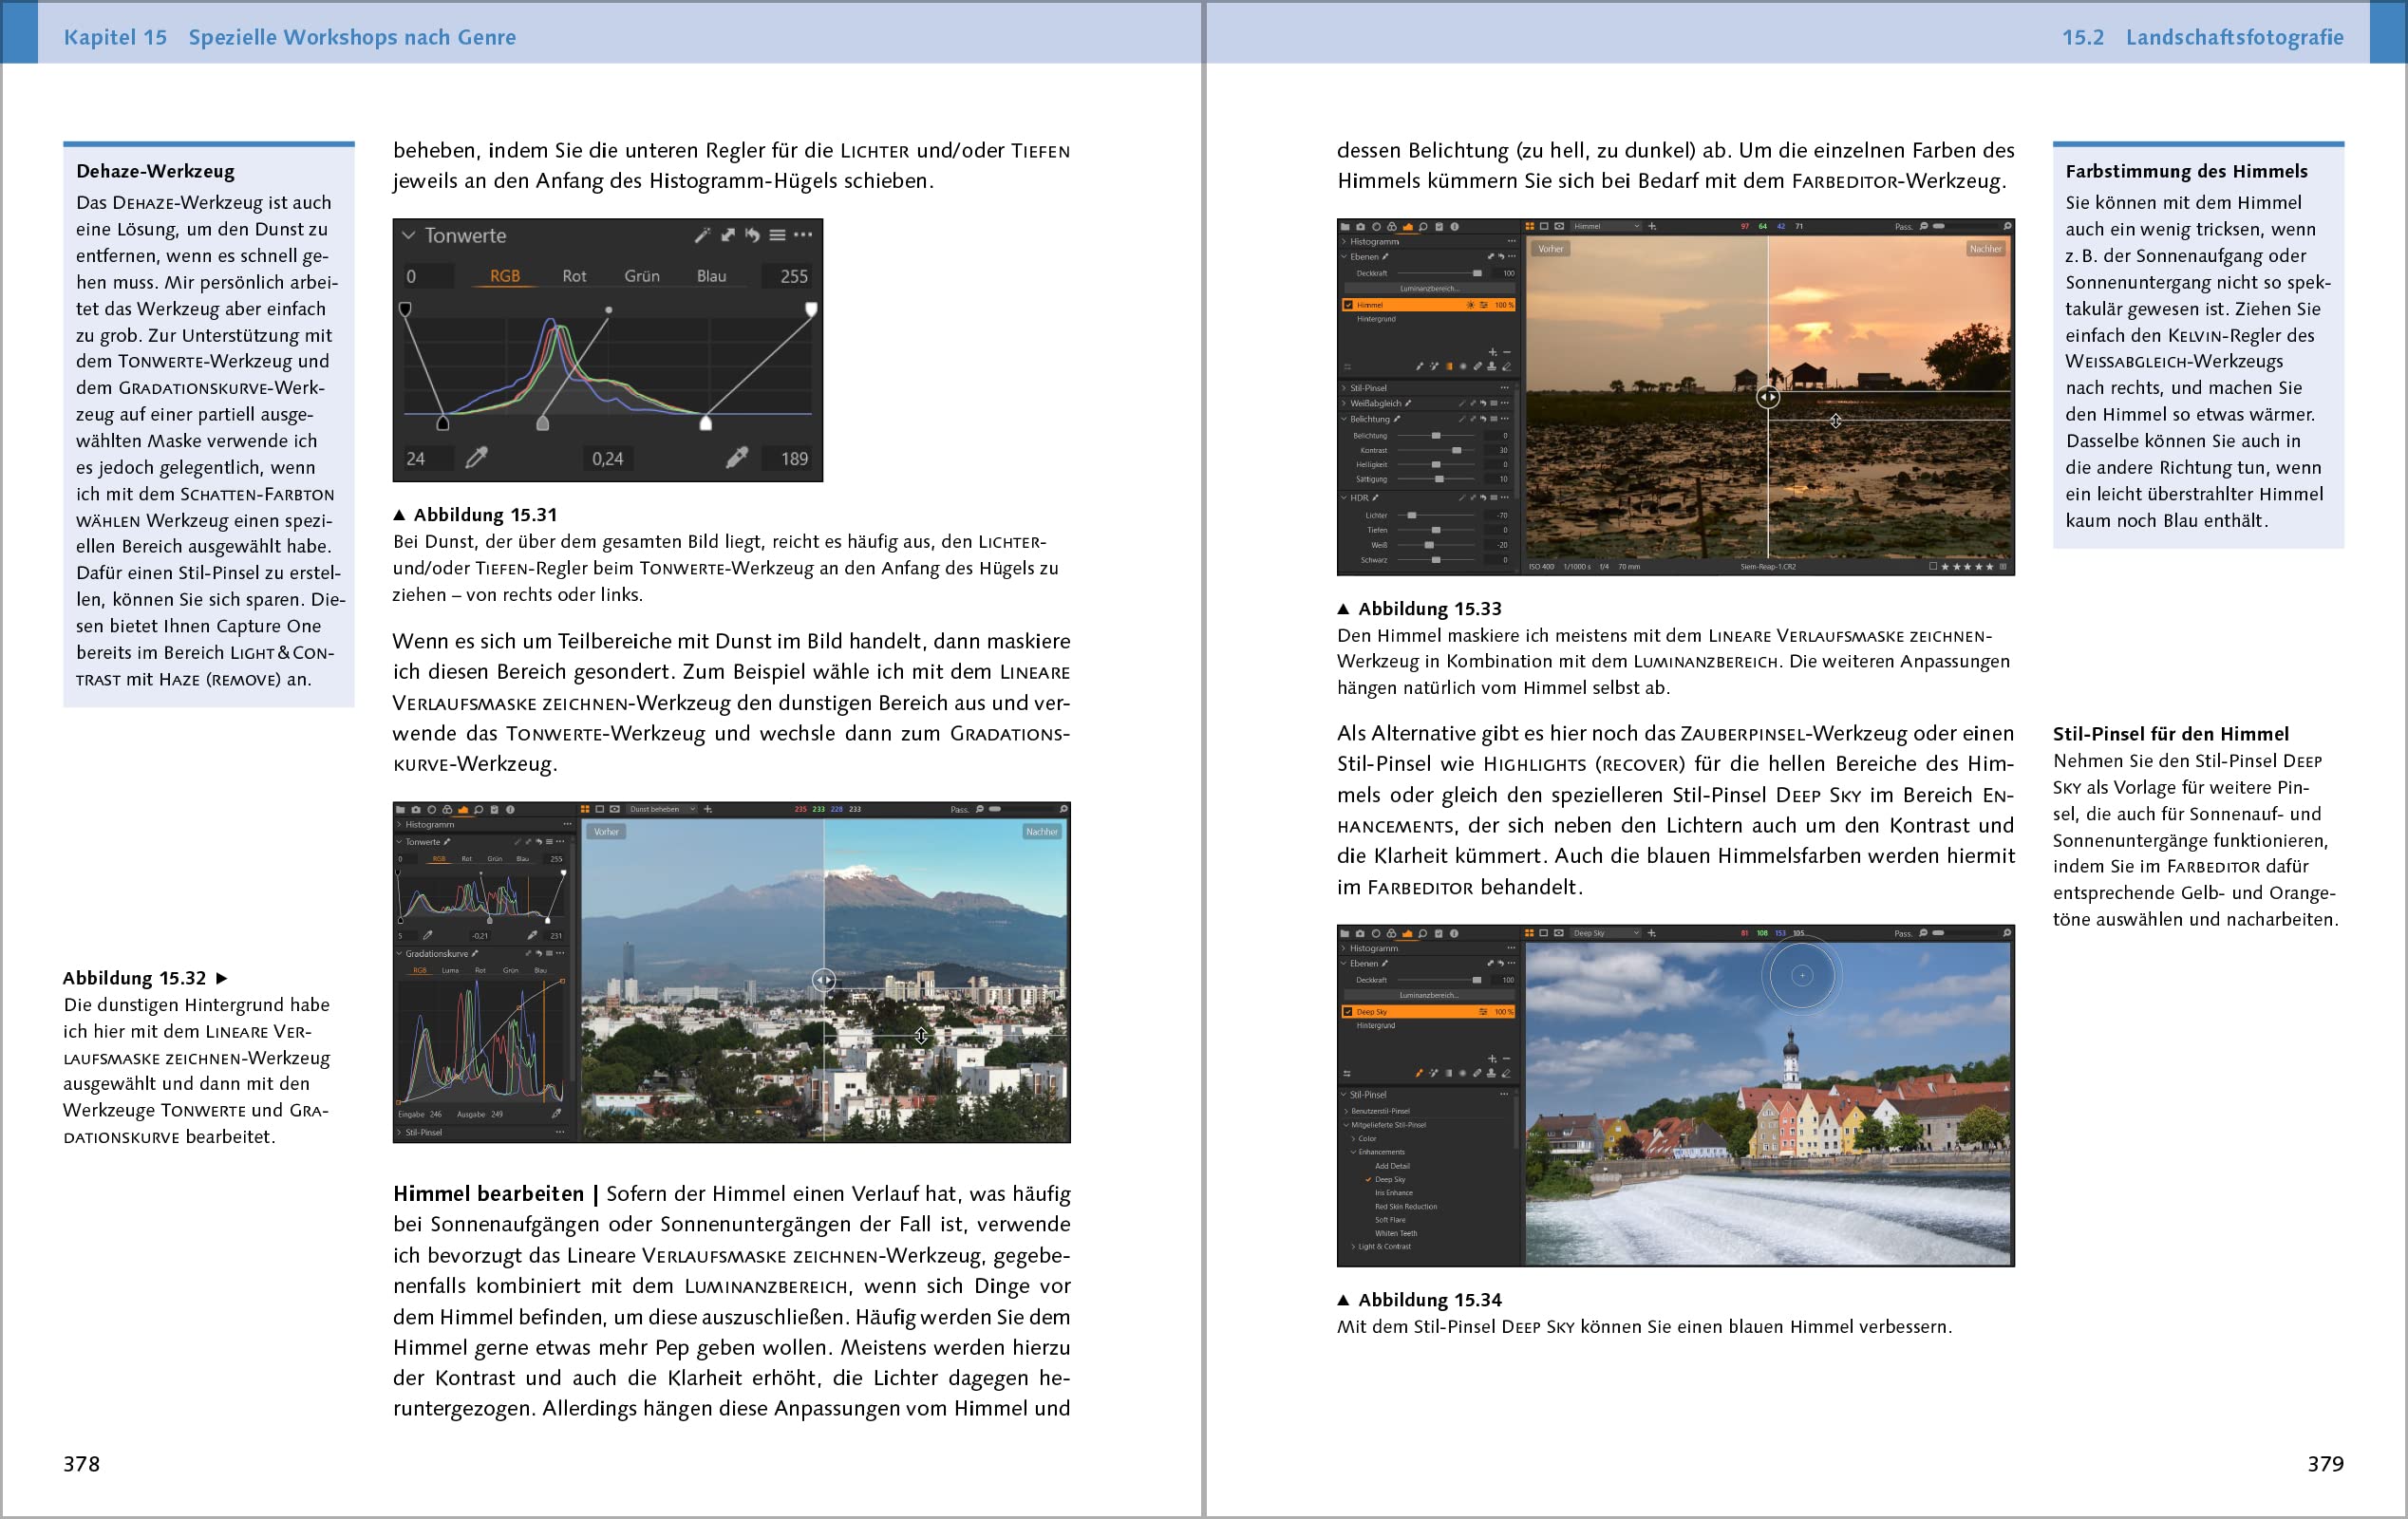Click the Vorher label on the sunset photo
This screenshot has width=2408, height=1519.
pos(1551,249)
